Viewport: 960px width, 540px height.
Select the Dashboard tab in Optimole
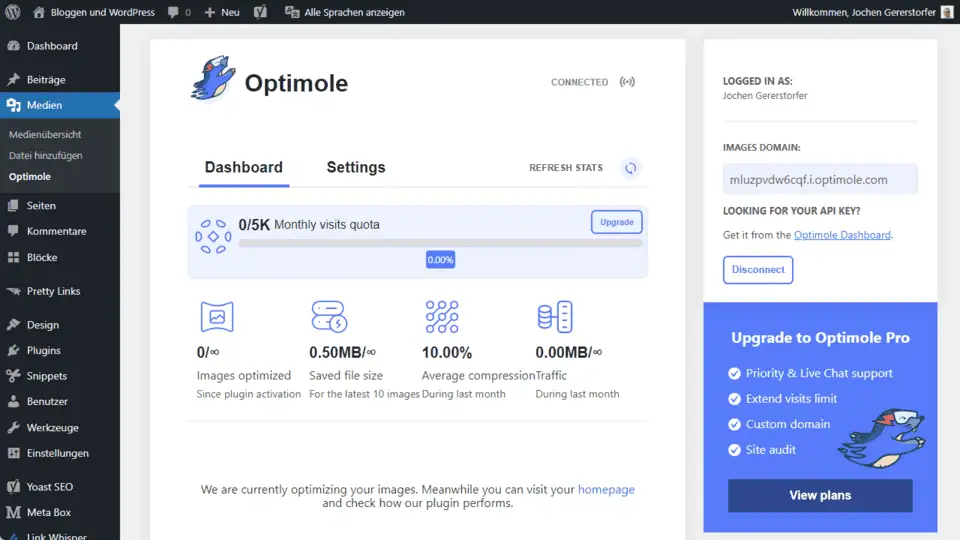point(243,167)
